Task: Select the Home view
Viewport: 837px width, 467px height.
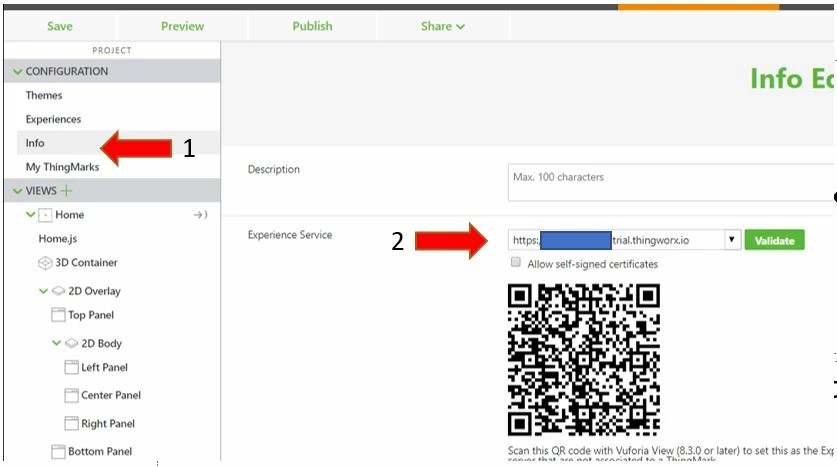Action: point(69,215)
